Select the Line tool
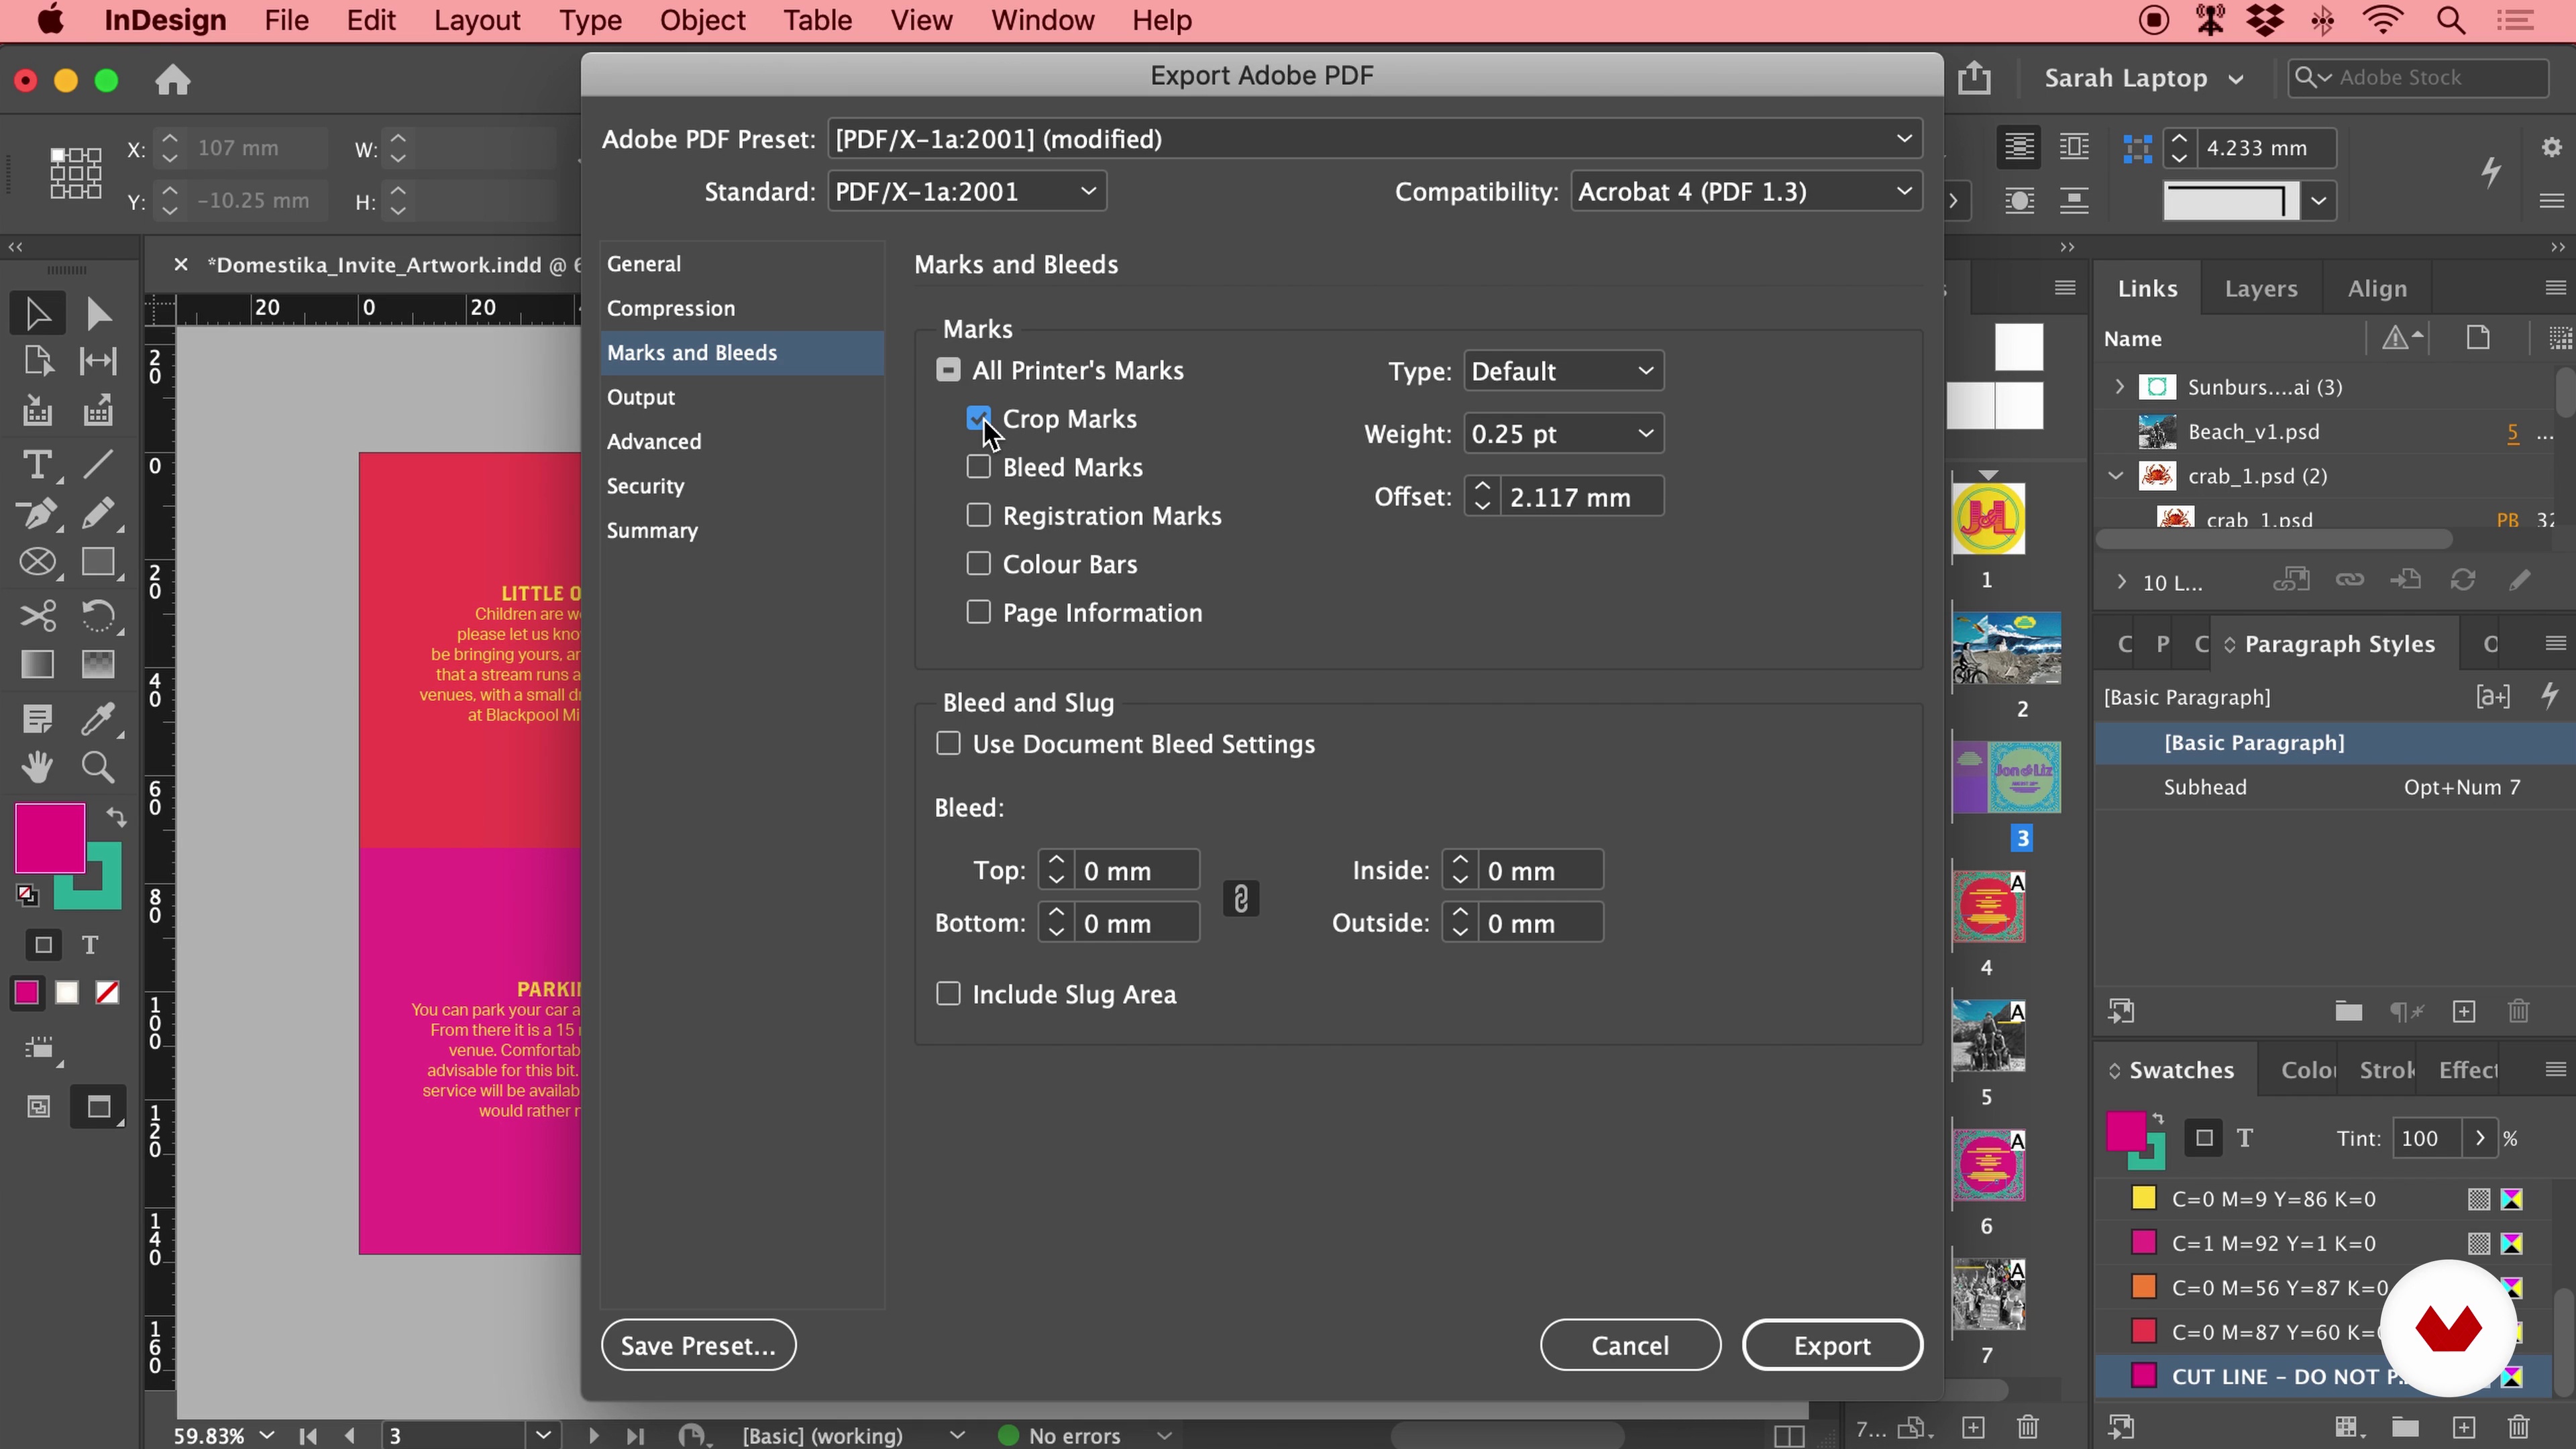 click(x=97, y=465)
